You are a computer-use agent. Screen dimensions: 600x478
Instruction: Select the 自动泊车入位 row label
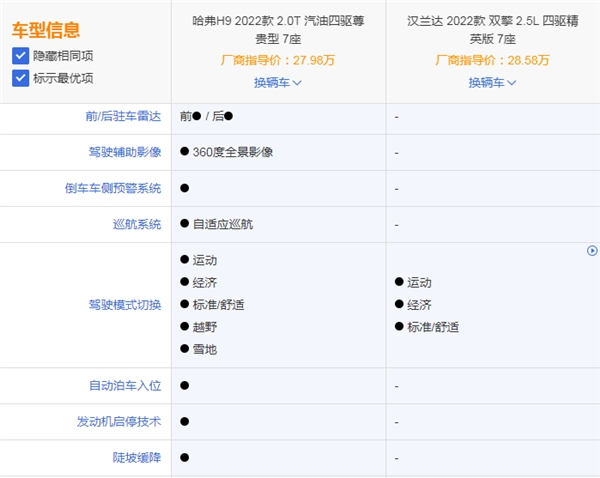pyautogui.click(x=124, y=385)
